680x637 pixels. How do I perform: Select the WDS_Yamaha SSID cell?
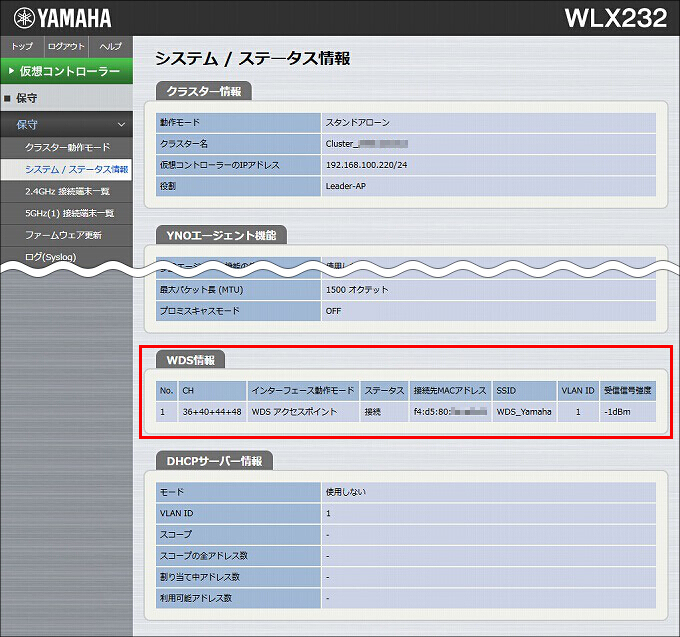[x=524, y=412]
